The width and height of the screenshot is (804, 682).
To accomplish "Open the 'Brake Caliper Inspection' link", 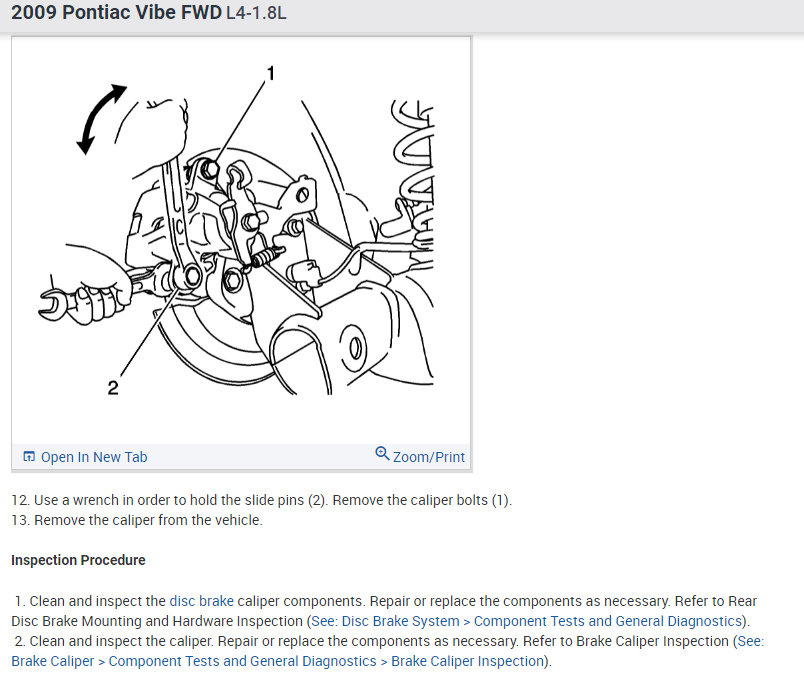I will click(x=467, y=661).
